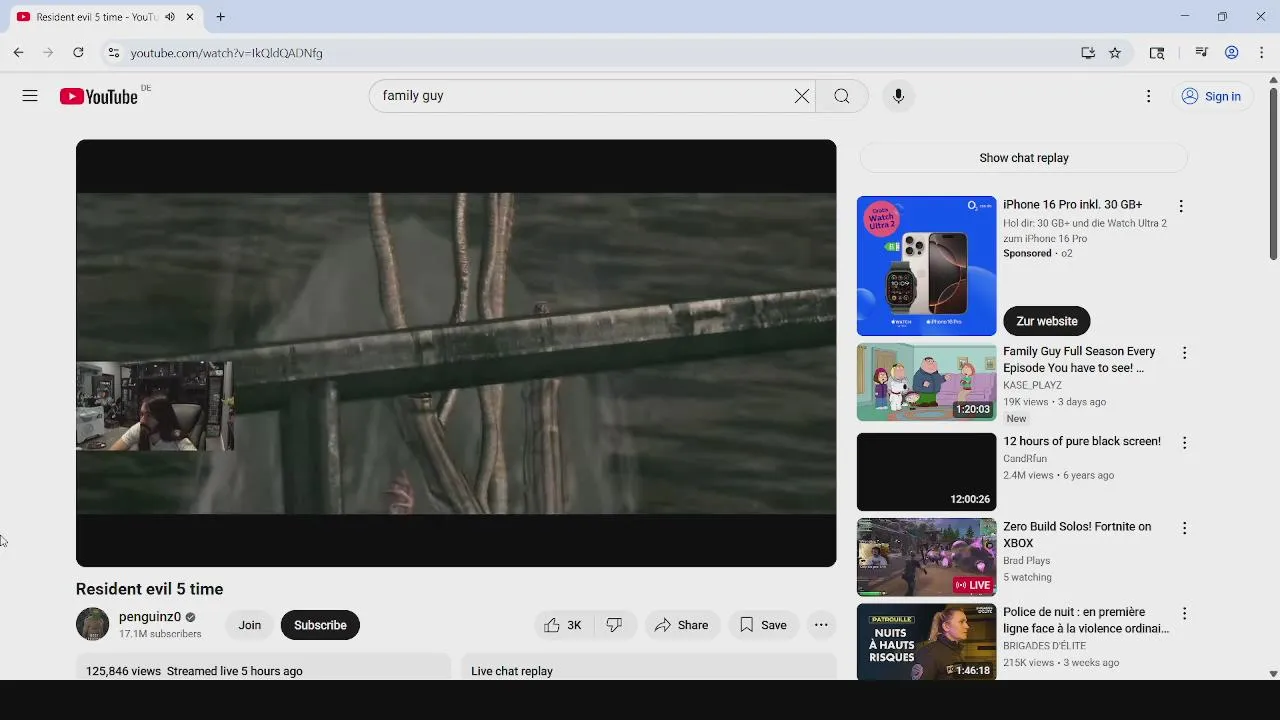Open options for Zero Build Solos Fortnite stream

tap(1184, 528)
